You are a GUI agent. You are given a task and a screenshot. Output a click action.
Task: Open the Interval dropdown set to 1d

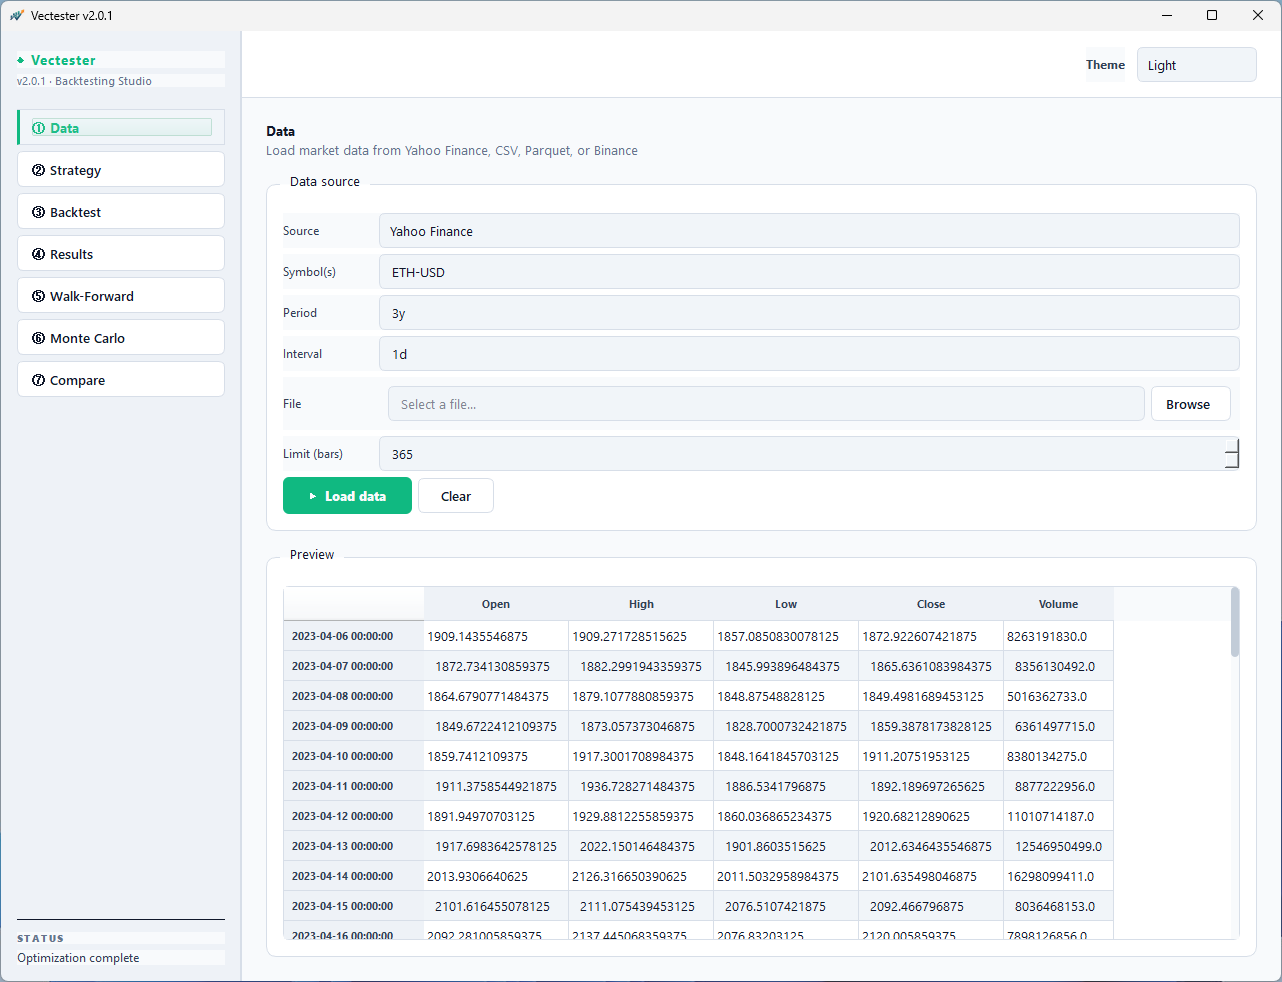tap(810, 353)
